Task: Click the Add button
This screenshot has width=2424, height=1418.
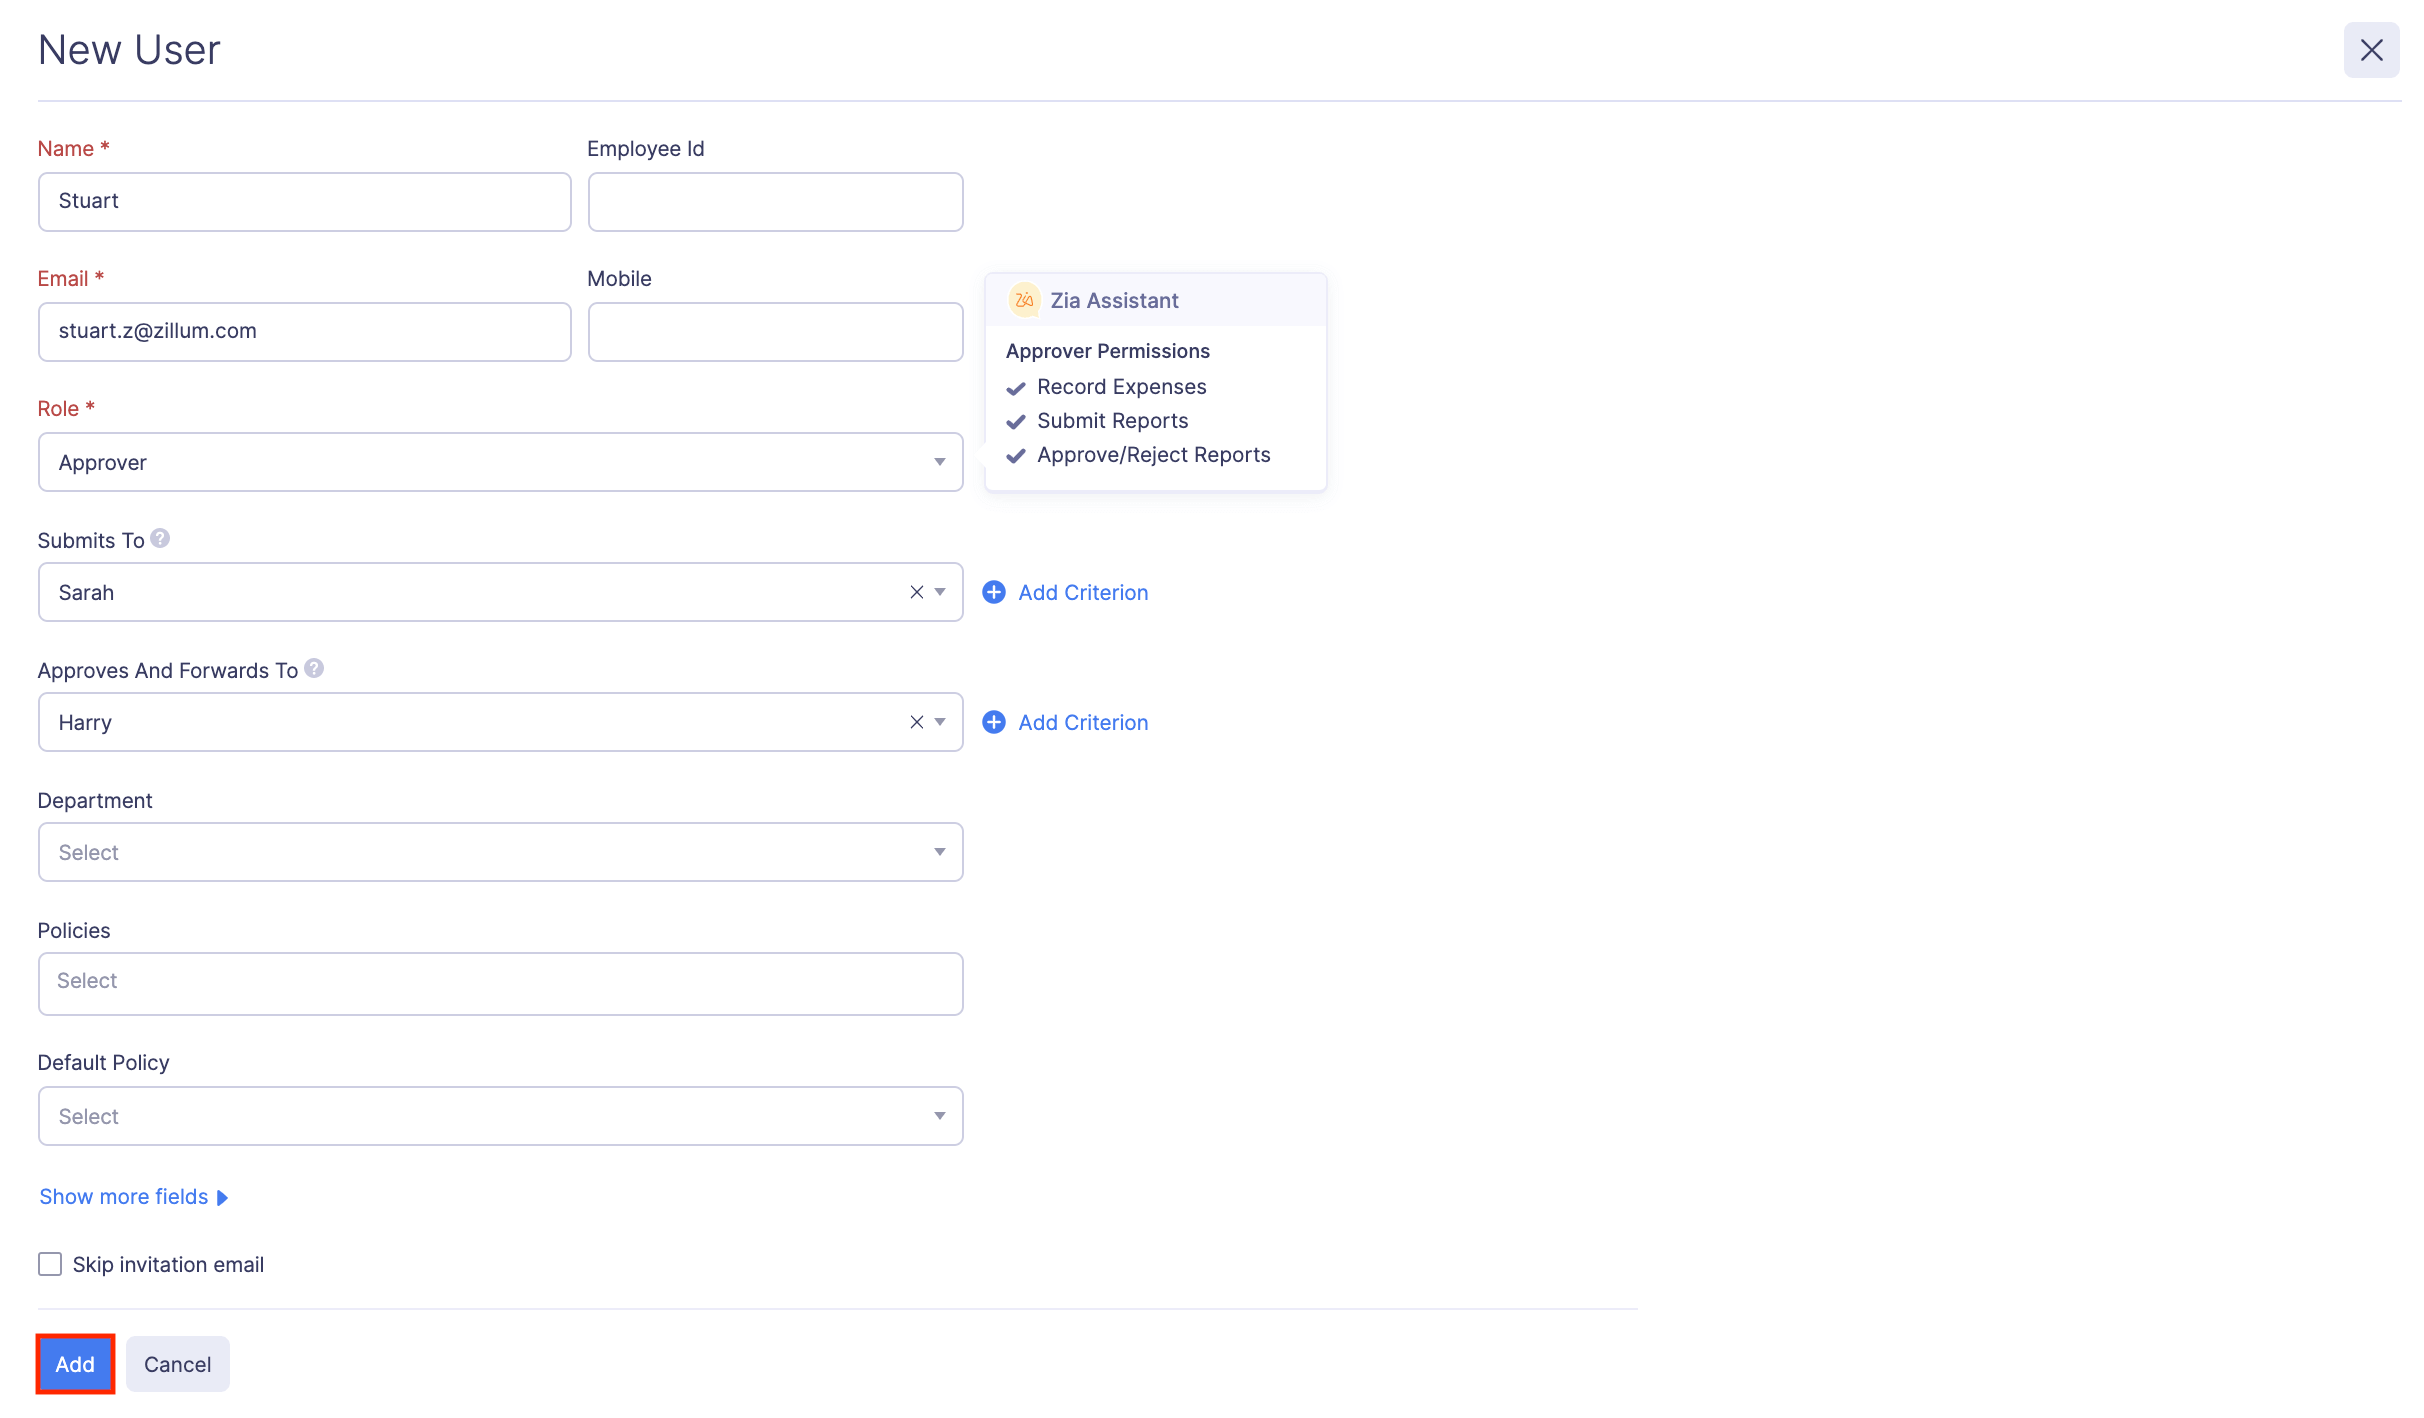Action: (75, 1364)
